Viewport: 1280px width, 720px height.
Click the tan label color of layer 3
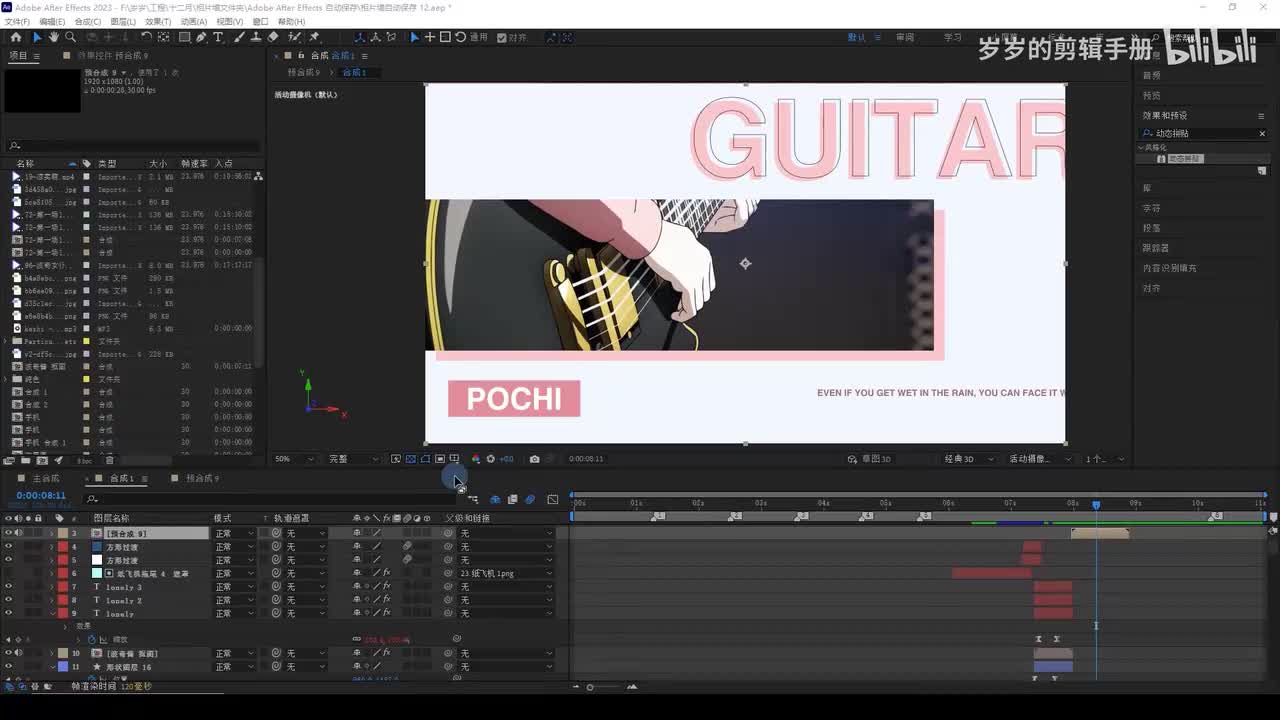click(62, 533)
